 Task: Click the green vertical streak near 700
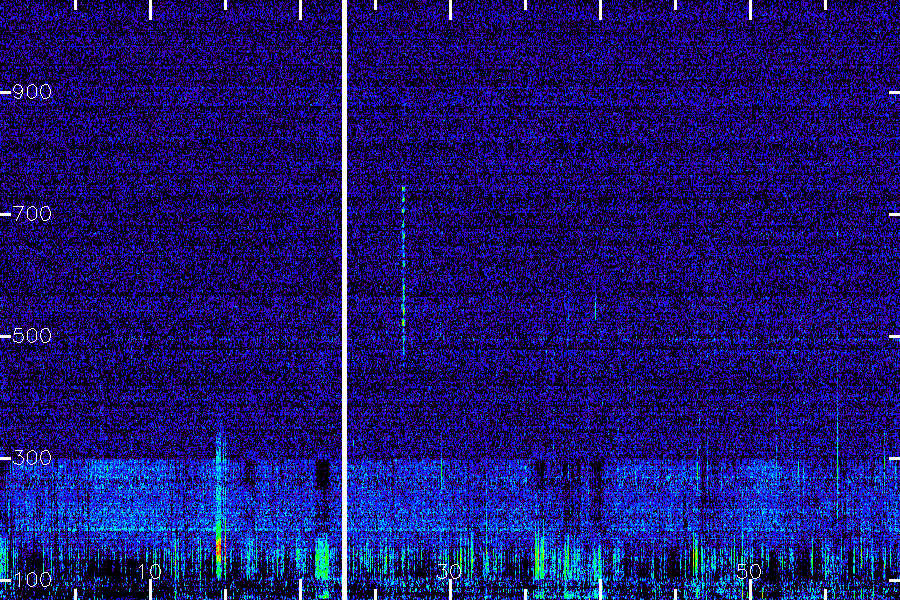pos(404,270)
